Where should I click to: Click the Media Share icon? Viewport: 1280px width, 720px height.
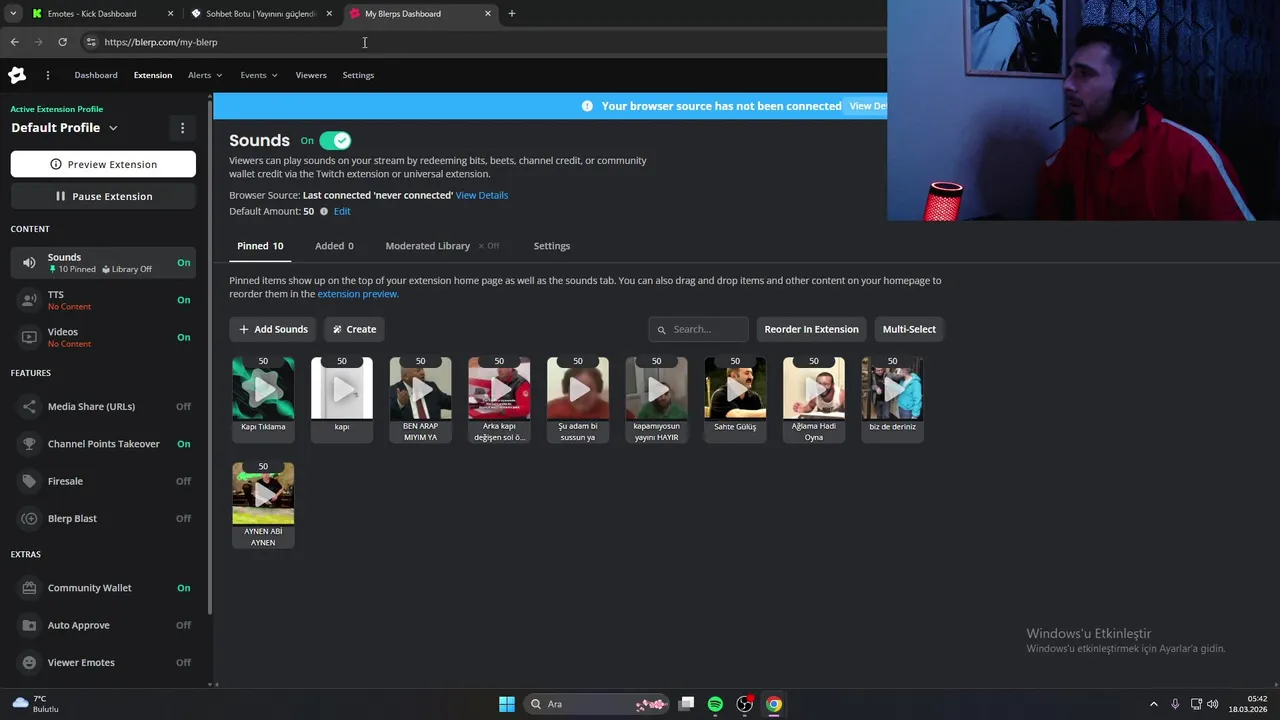29,407
